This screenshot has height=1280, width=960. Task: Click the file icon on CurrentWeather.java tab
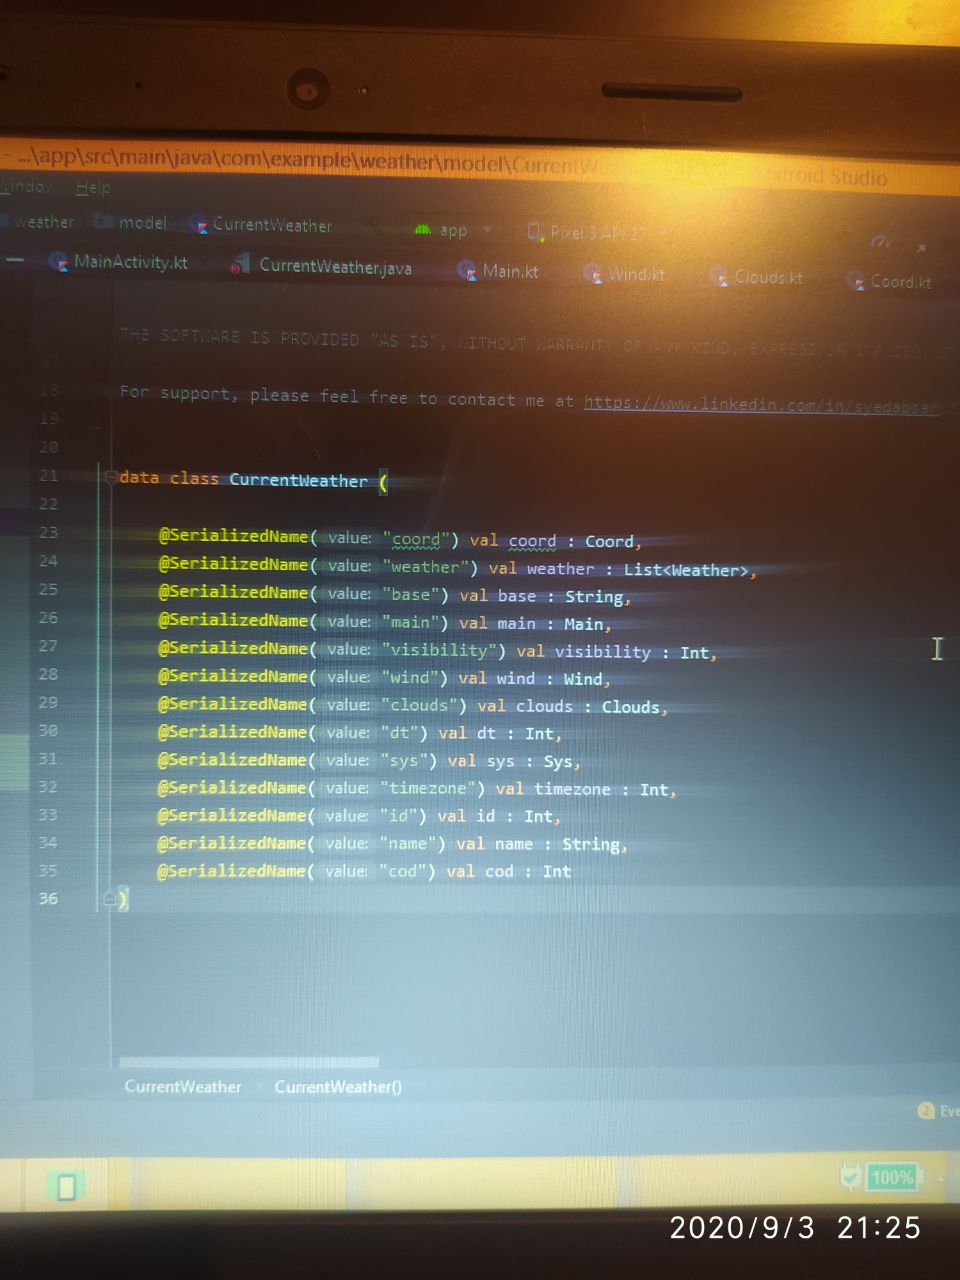(240, 265)
